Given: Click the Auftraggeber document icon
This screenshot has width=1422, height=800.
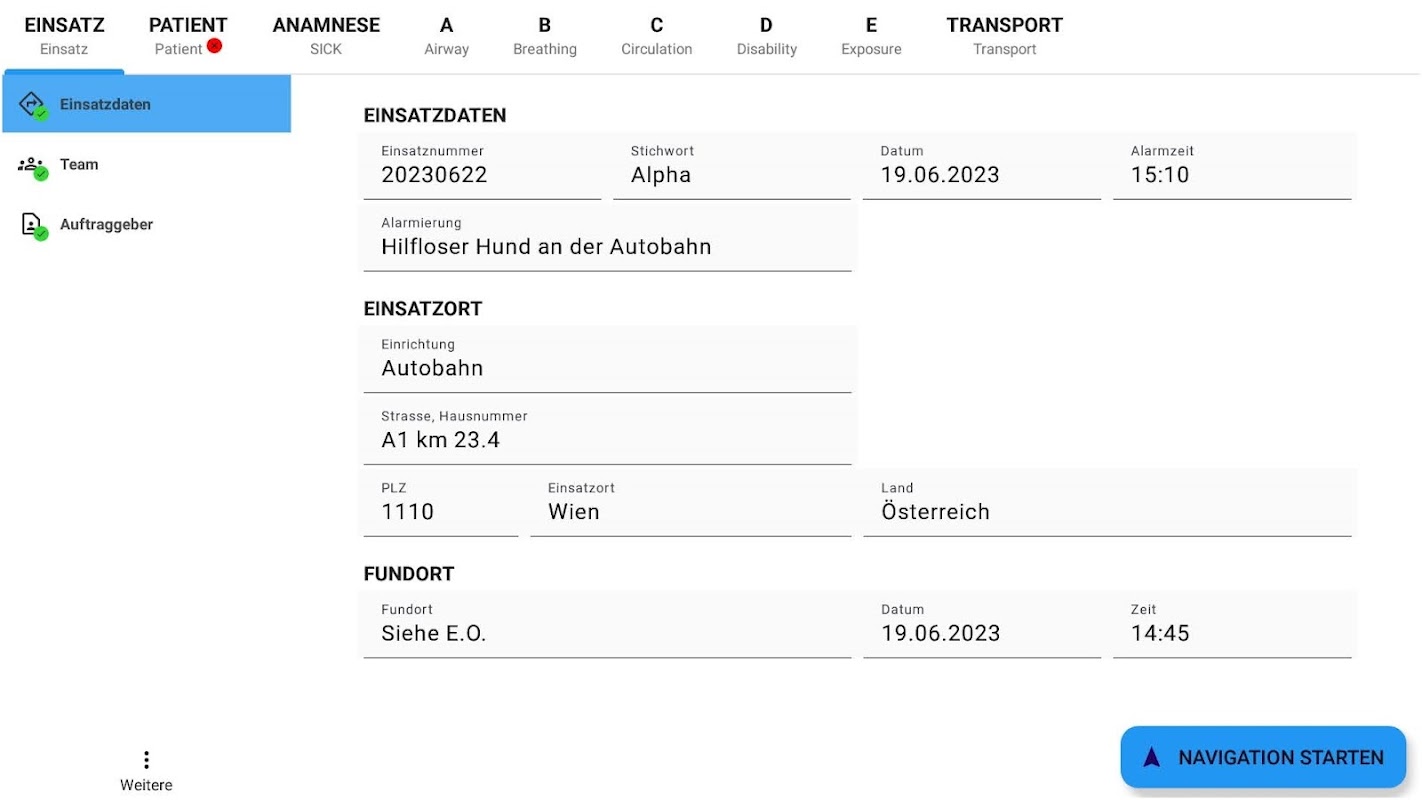Looking at the screenshot, I should pyautogui.click(x=32, y=224).
